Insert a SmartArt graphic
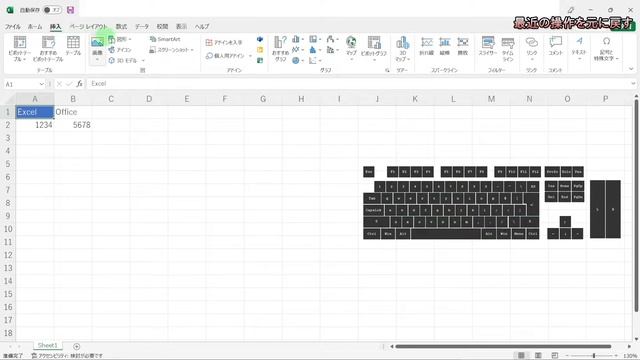Image resolution: width=640 pixels, height=360 pixels. tap(165, 39)
